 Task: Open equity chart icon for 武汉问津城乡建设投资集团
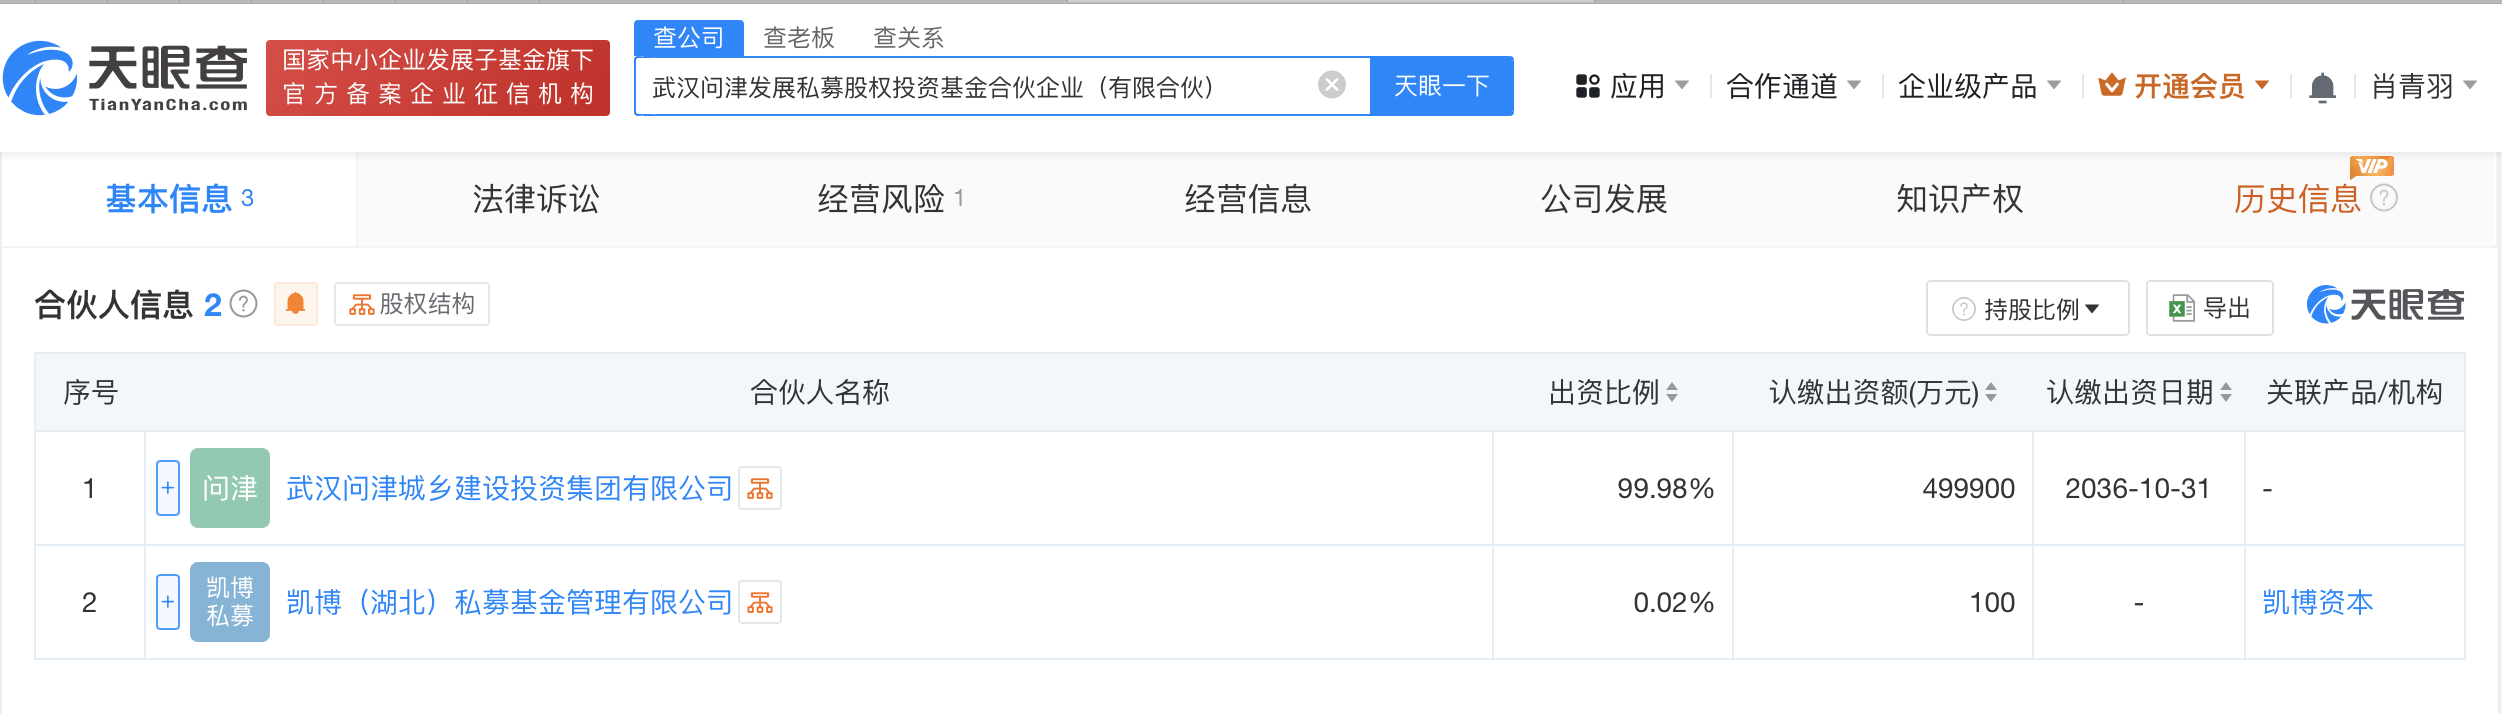click(760, 488)
